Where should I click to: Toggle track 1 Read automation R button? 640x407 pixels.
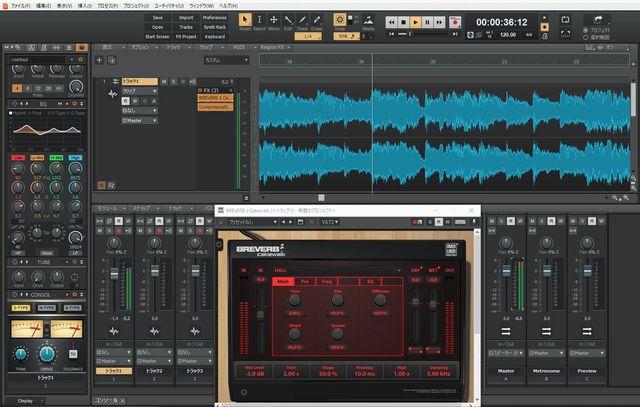[x=125, y=101]
